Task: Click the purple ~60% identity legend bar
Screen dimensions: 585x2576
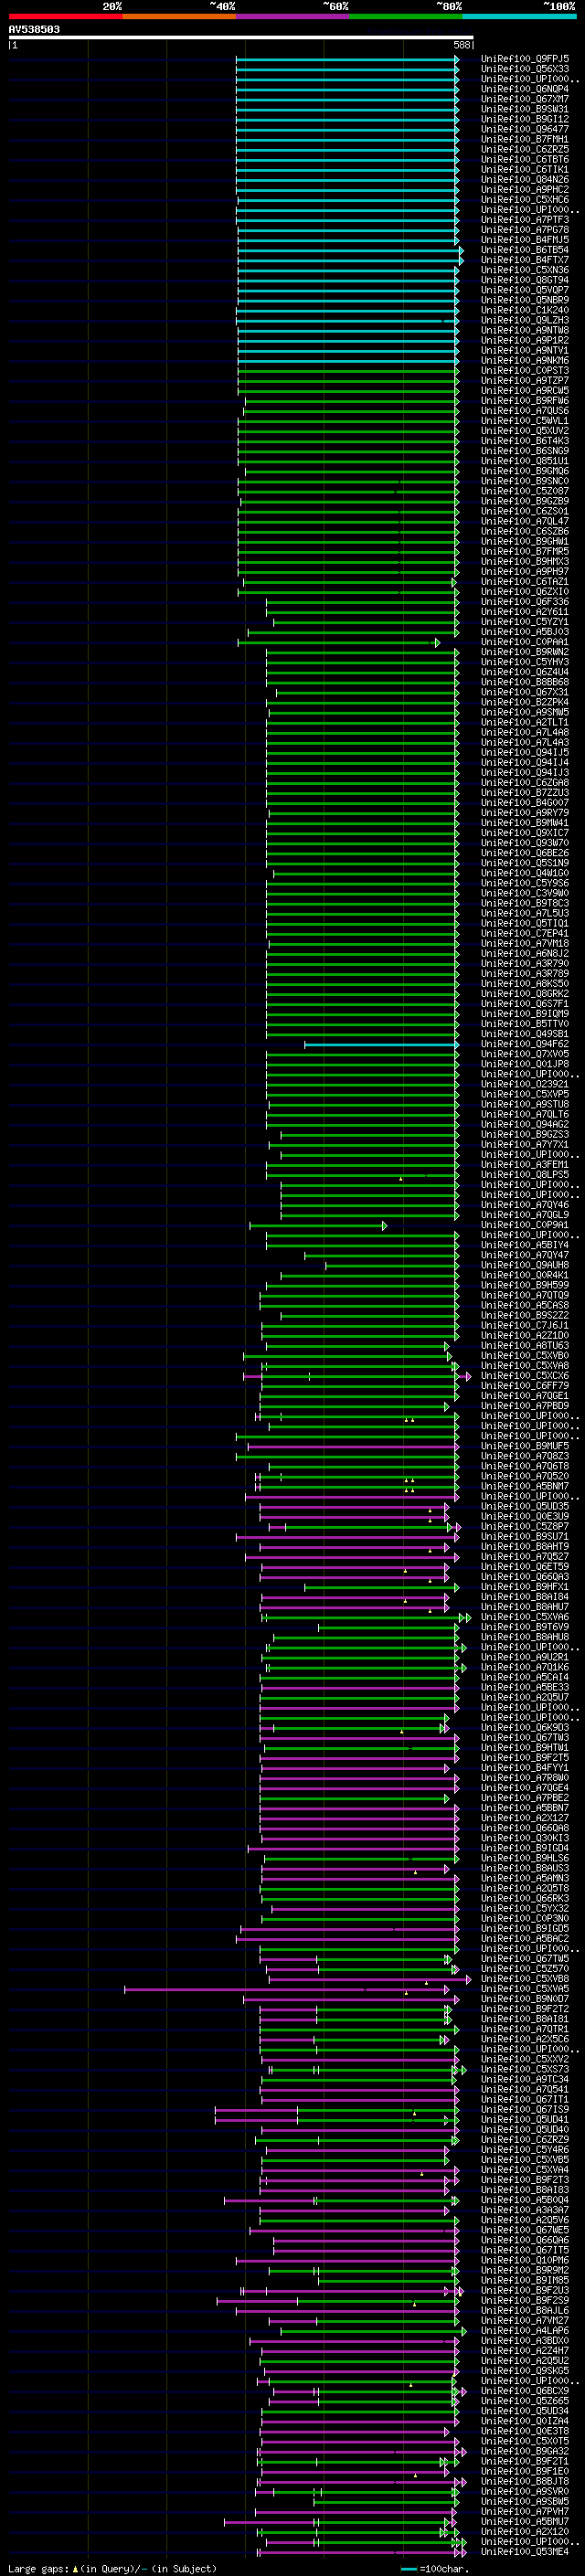Action: [293, 16]
